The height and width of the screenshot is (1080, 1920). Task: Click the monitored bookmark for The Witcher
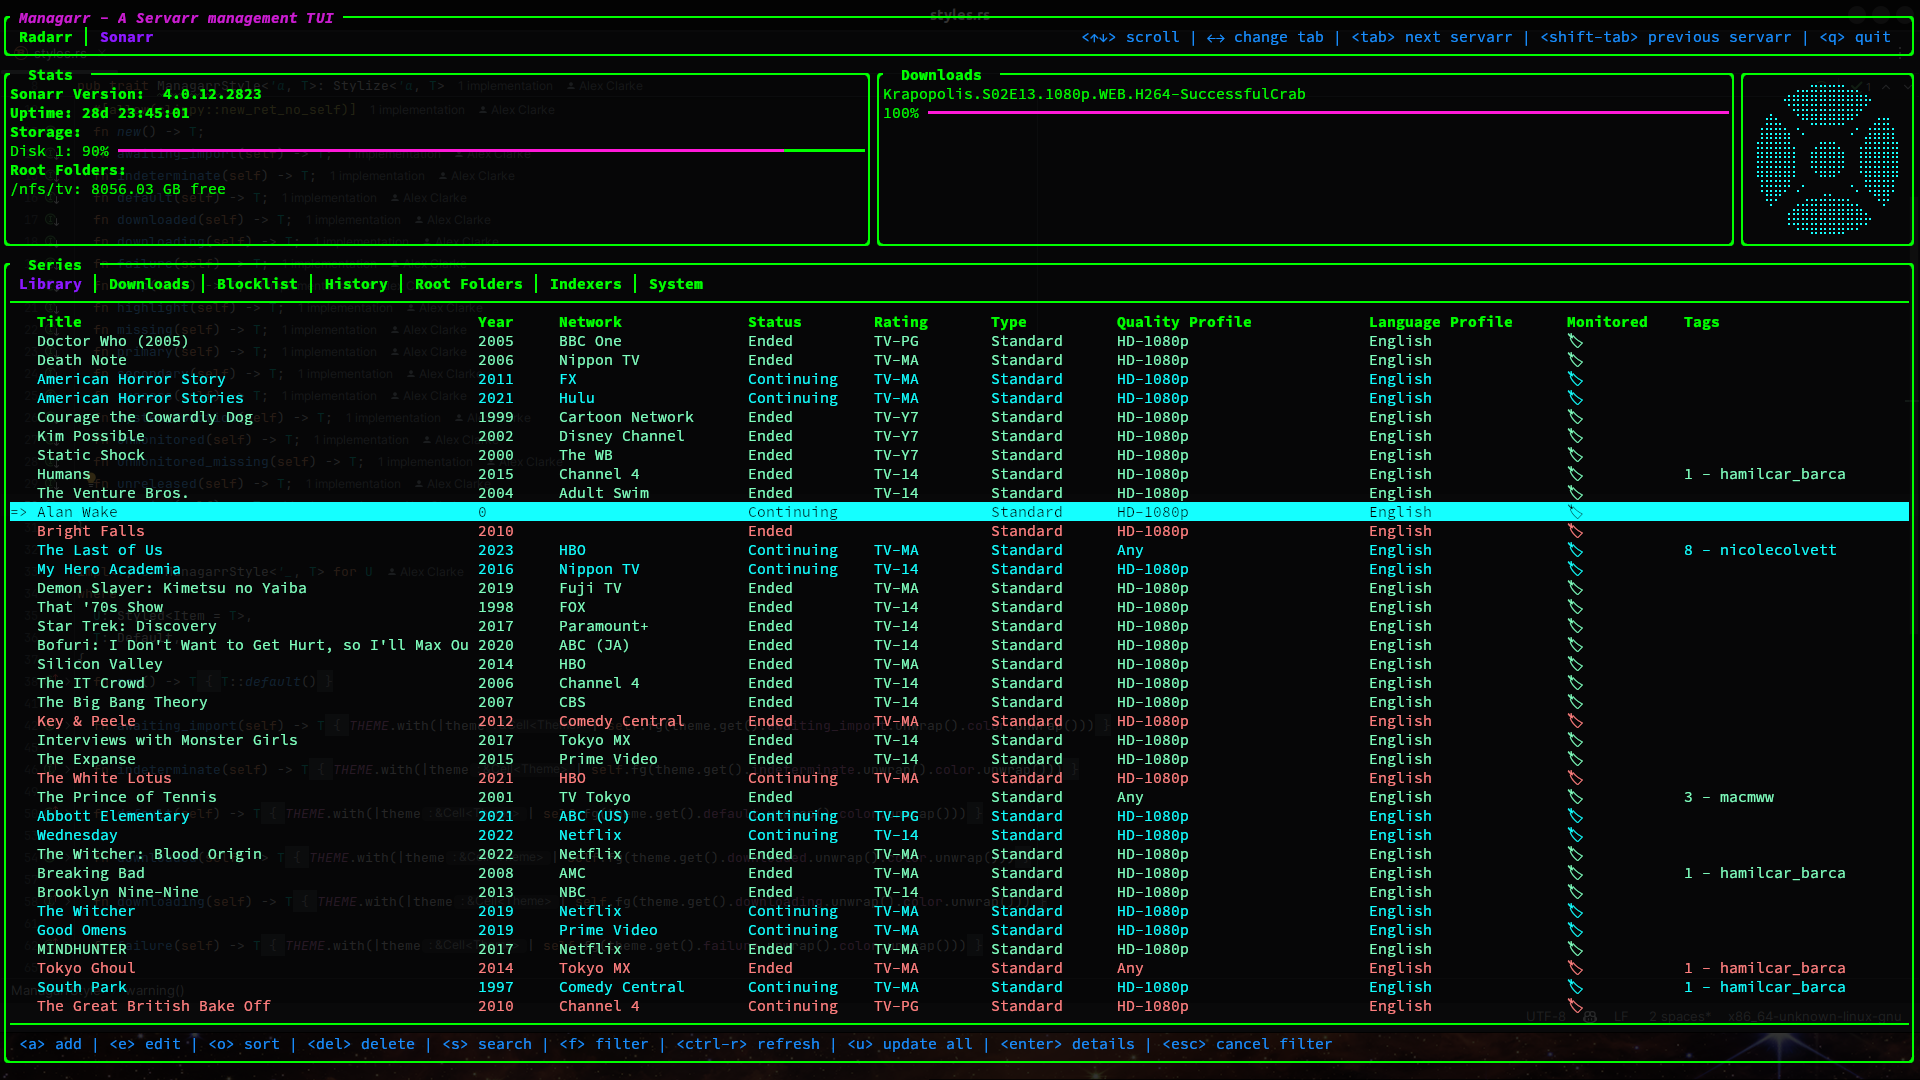click(1575, 911)
